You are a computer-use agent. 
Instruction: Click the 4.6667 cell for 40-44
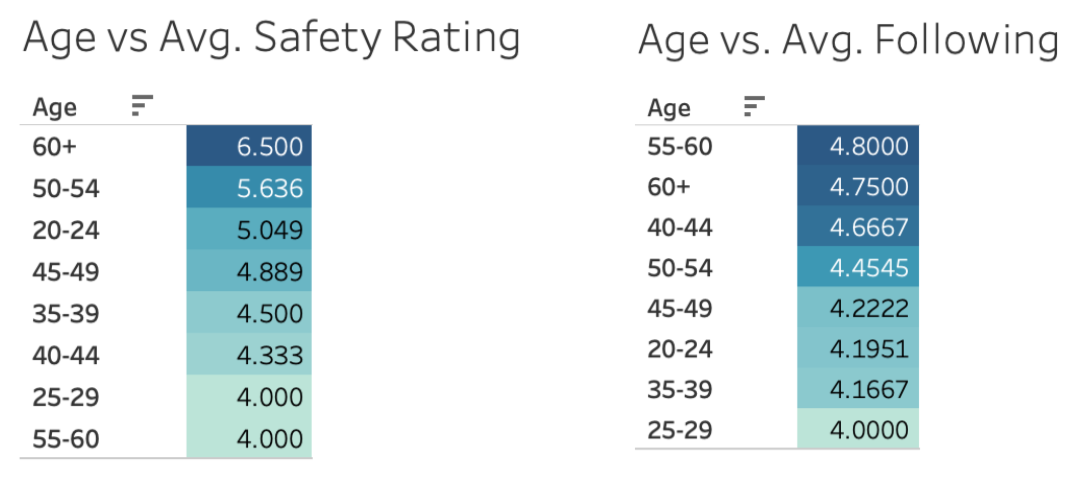coord(858,226)
